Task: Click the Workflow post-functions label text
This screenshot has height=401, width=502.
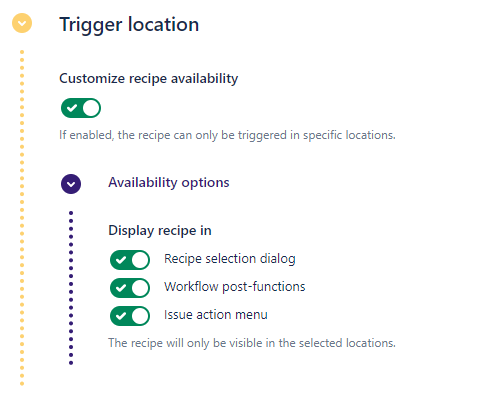Action: (235, 287)
